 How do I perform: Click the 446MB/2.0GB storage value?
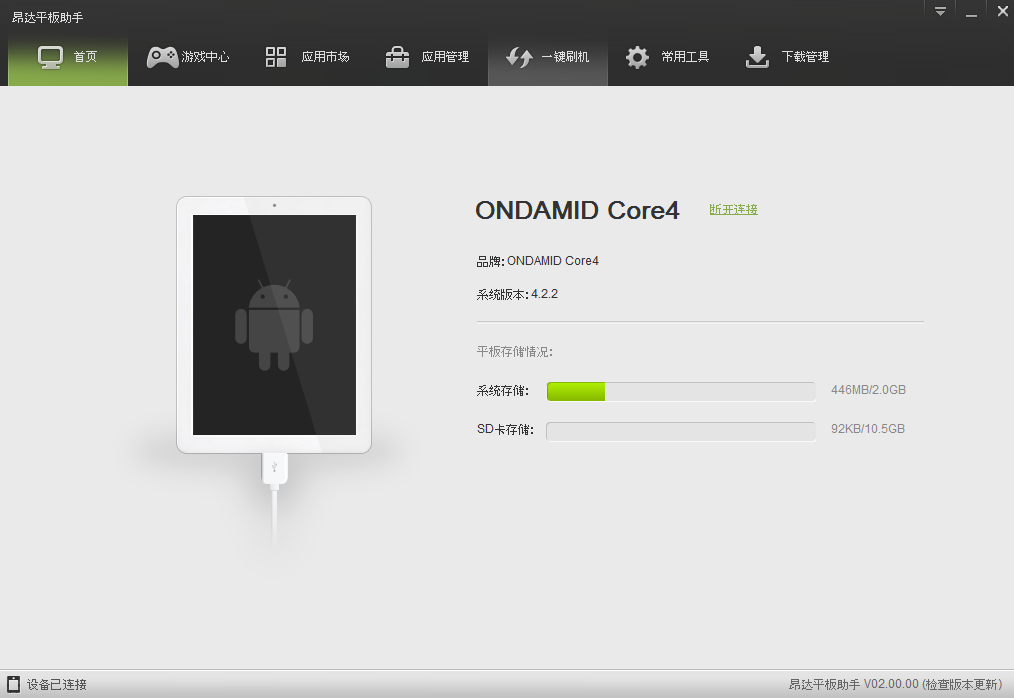[x=868, y=390]
